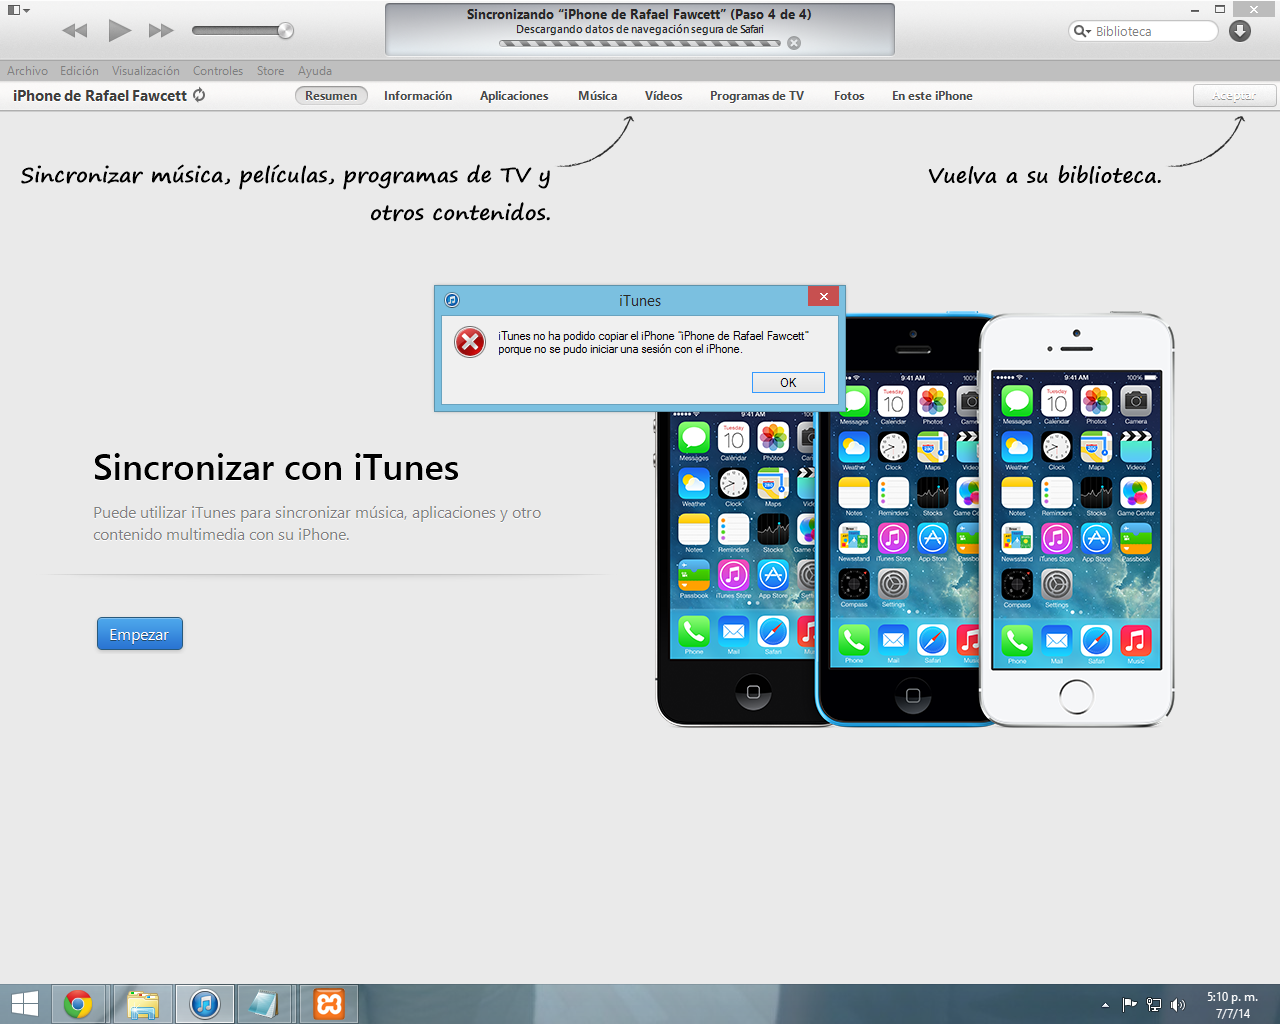This screenshot has height=1024, width=1280.
Task: Open the iTunes mini menu icon top-left
Action: coord(18,10)
